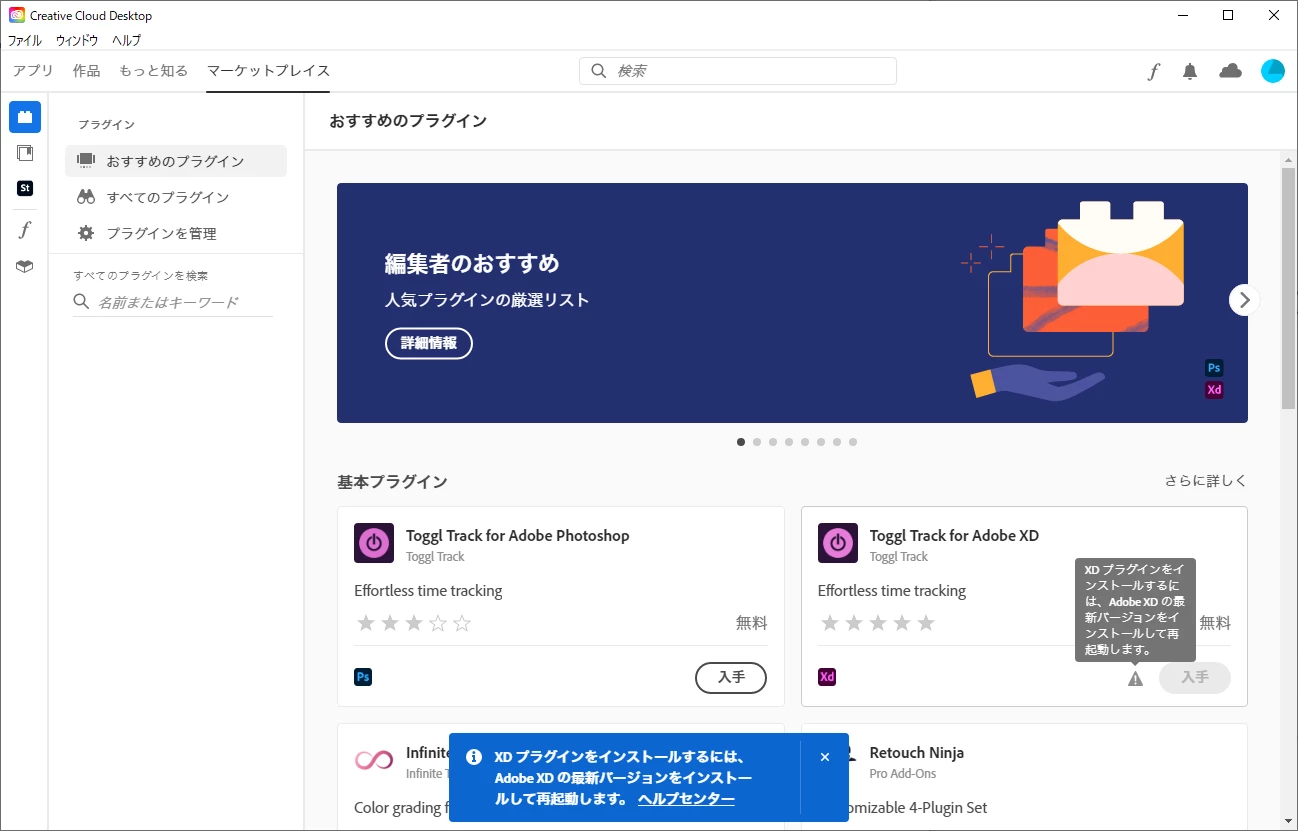Open the ファイル menu
1298x831 pixels.
coord(25,41)
